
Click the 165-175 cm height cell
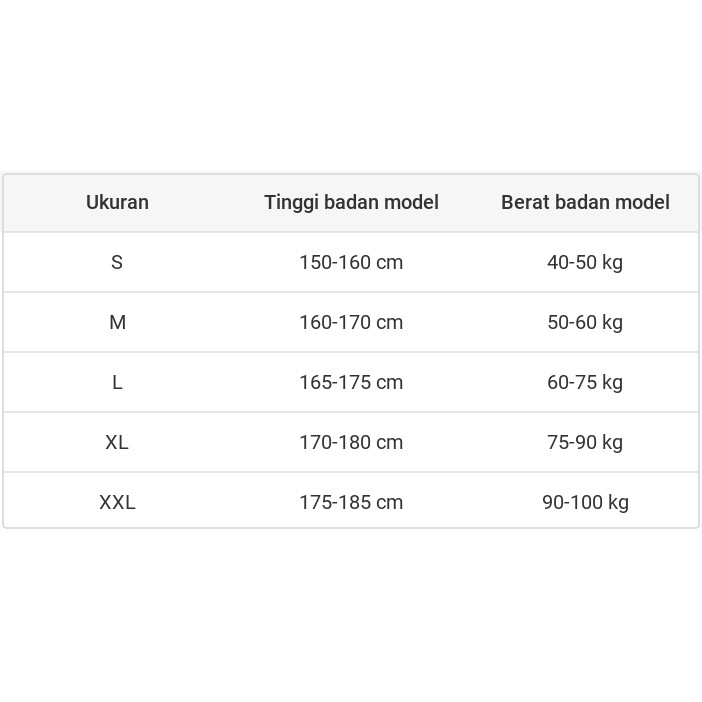click(x=351, y=382)
